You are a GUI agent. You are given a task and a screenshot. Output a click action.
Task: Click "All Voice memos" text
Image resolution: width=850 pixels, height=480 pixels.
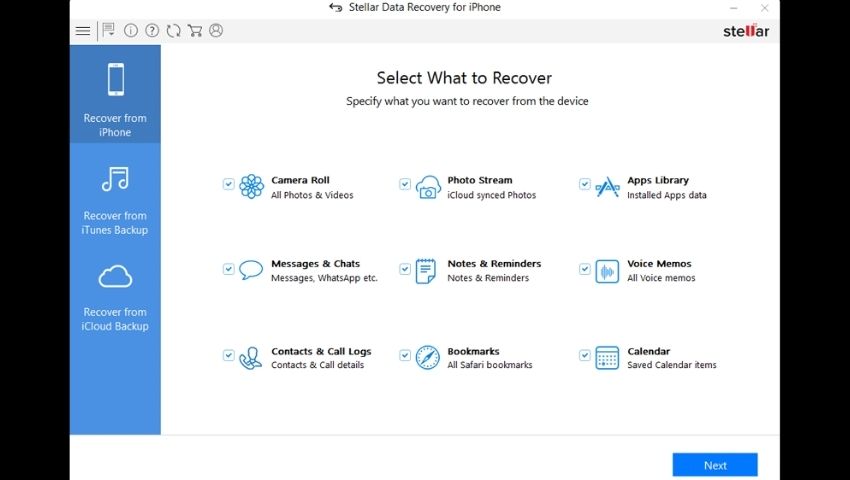click(x=661, y=278)
